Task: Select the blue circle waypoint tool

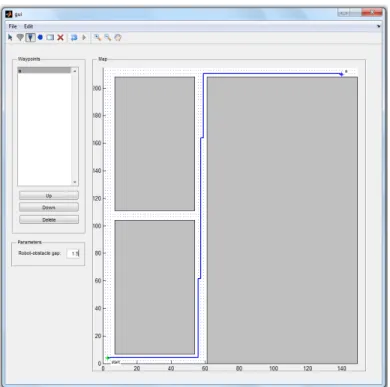Action: pyautogui.click(x=40, y=37)
